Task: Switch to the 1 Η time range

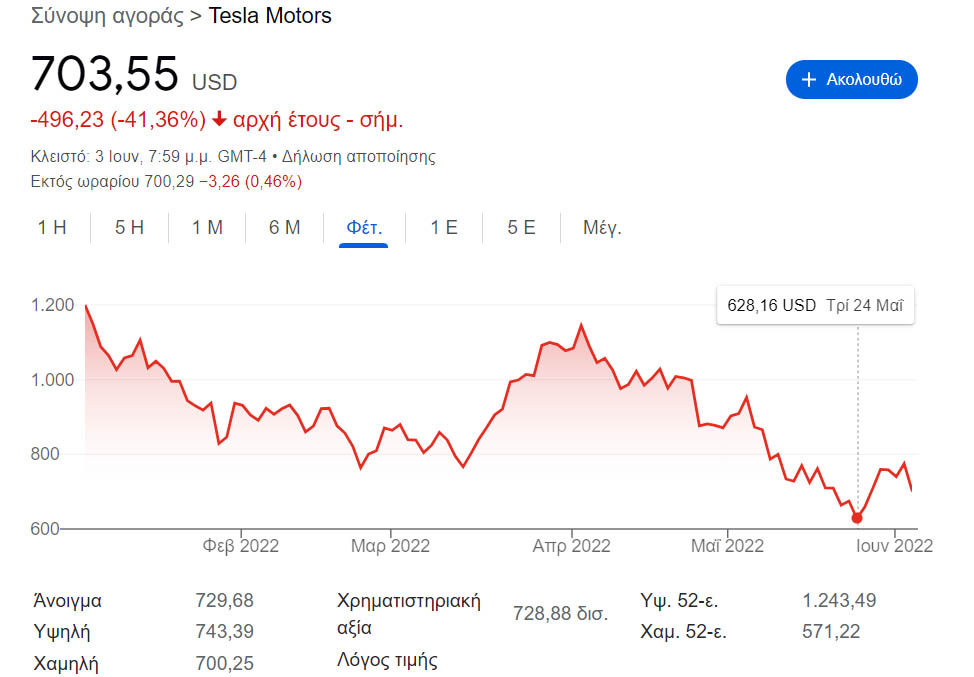Action: (x=52, y=227)
